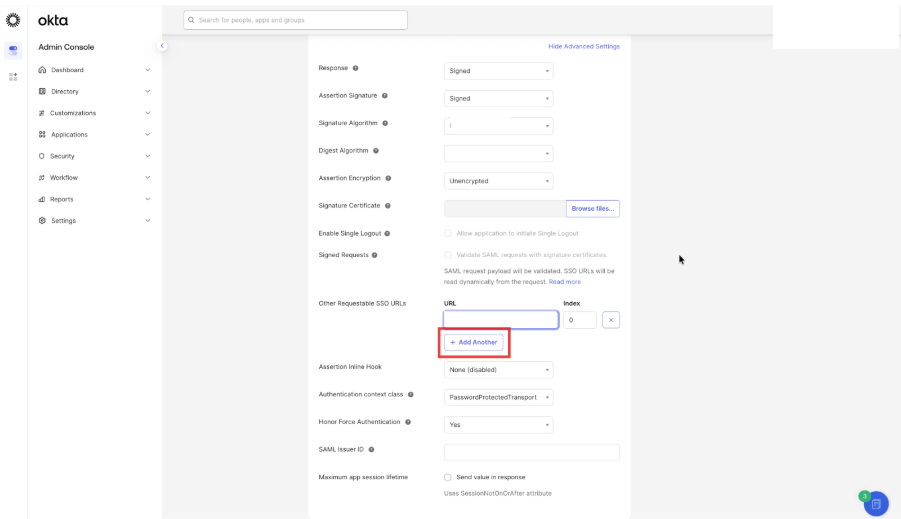This screenshot has width=901, height=519.
Task: Collapse the sidebar with the arrow button
Action: click(x=162, y=45)
